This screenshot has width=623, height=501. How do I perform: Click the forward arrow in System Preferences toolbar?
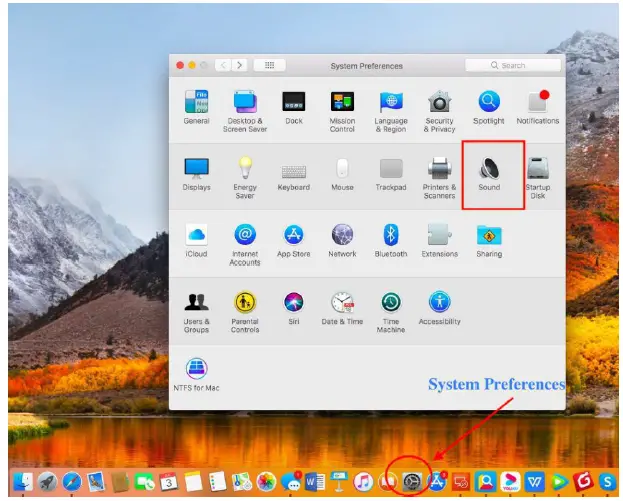(x=240, y=65)
